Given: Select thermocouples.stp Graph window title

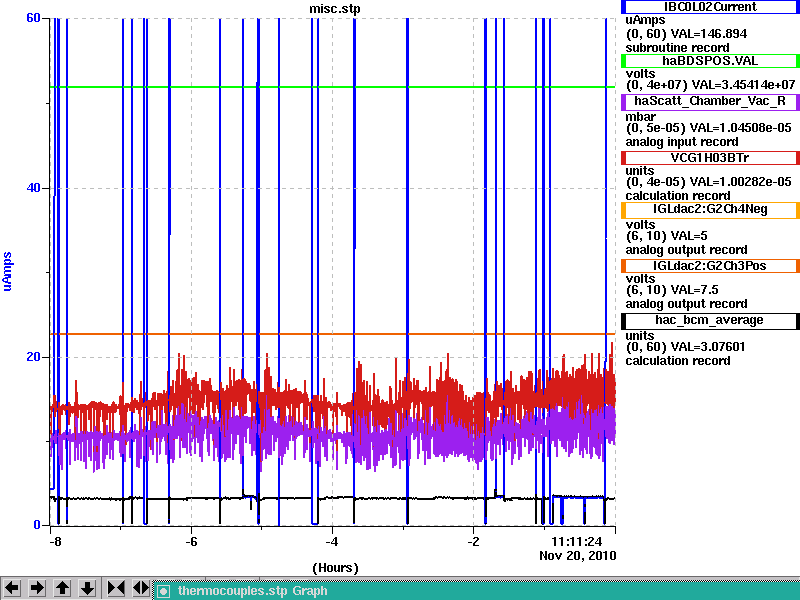Looking at the screenshot, I should 253,591.
